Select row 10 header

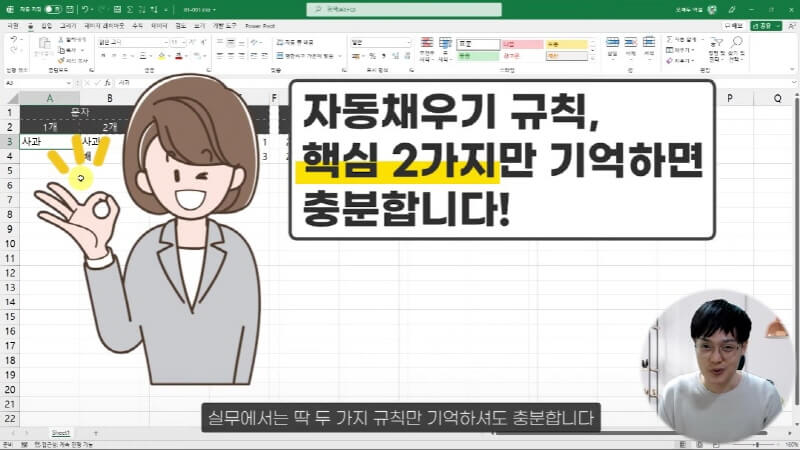[x=10, y=243]
